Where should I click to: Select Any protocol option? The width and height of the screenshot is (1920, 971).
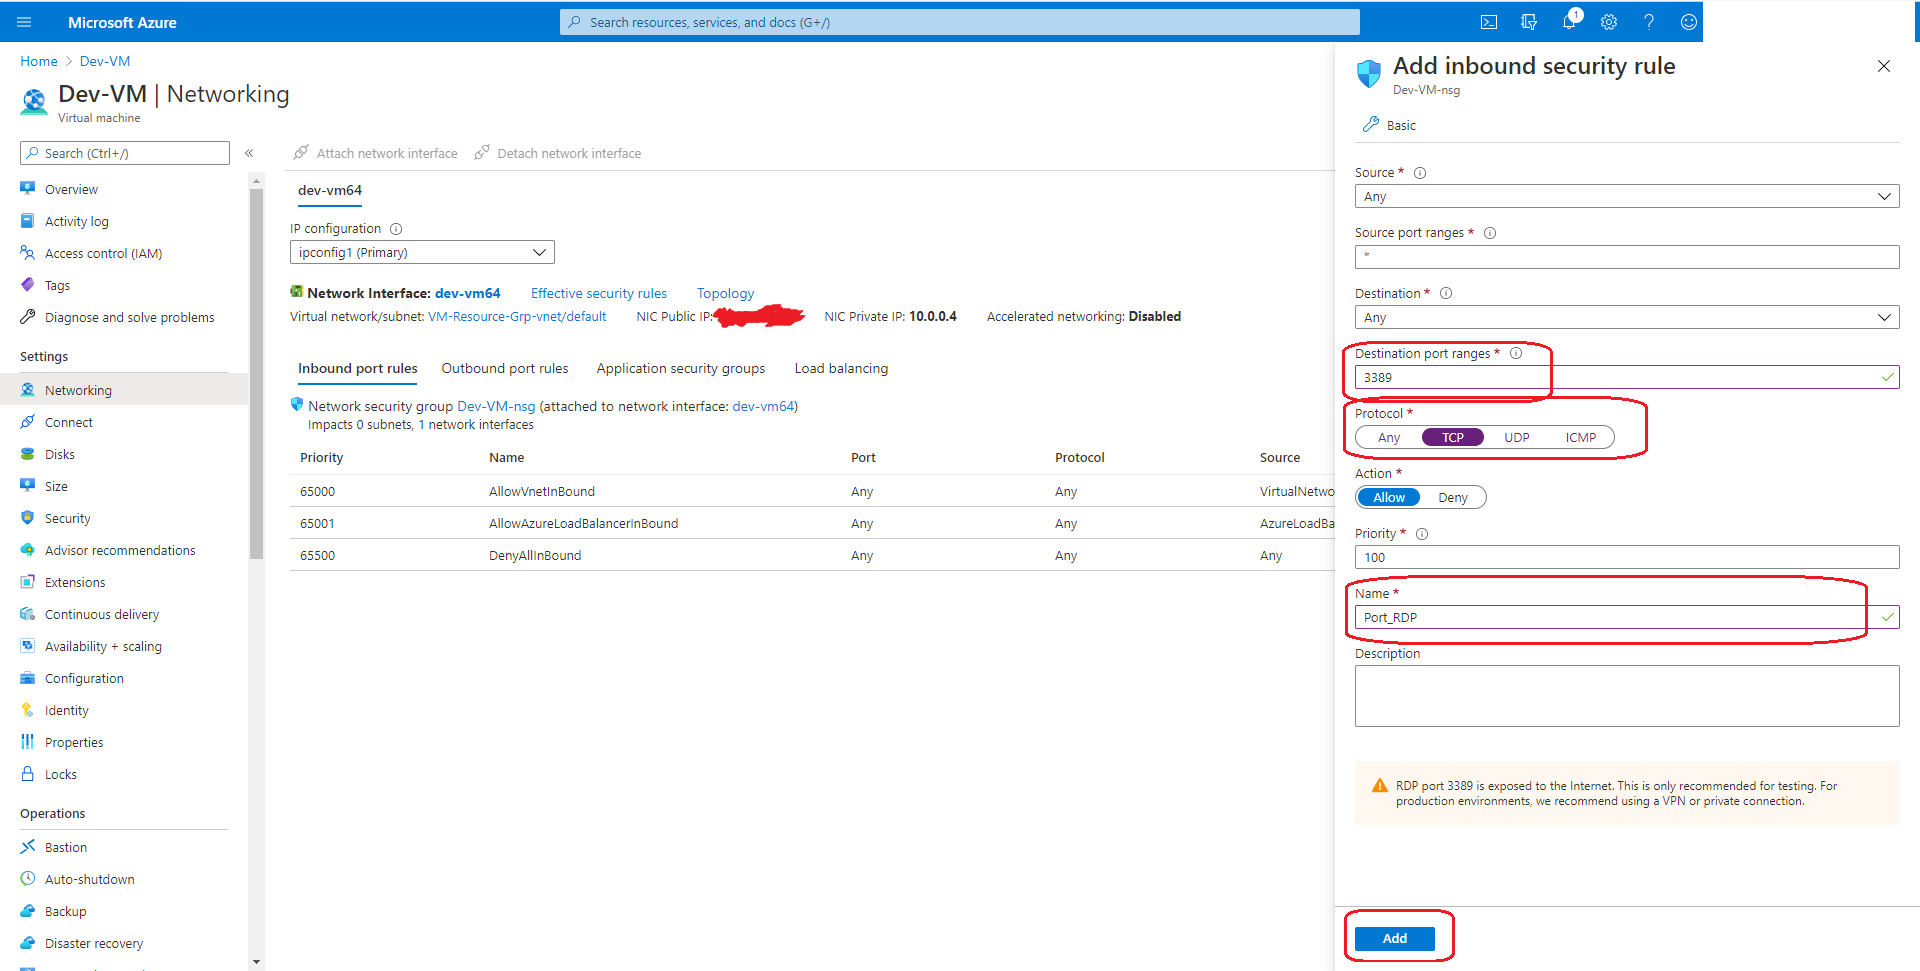[1388, 438]
